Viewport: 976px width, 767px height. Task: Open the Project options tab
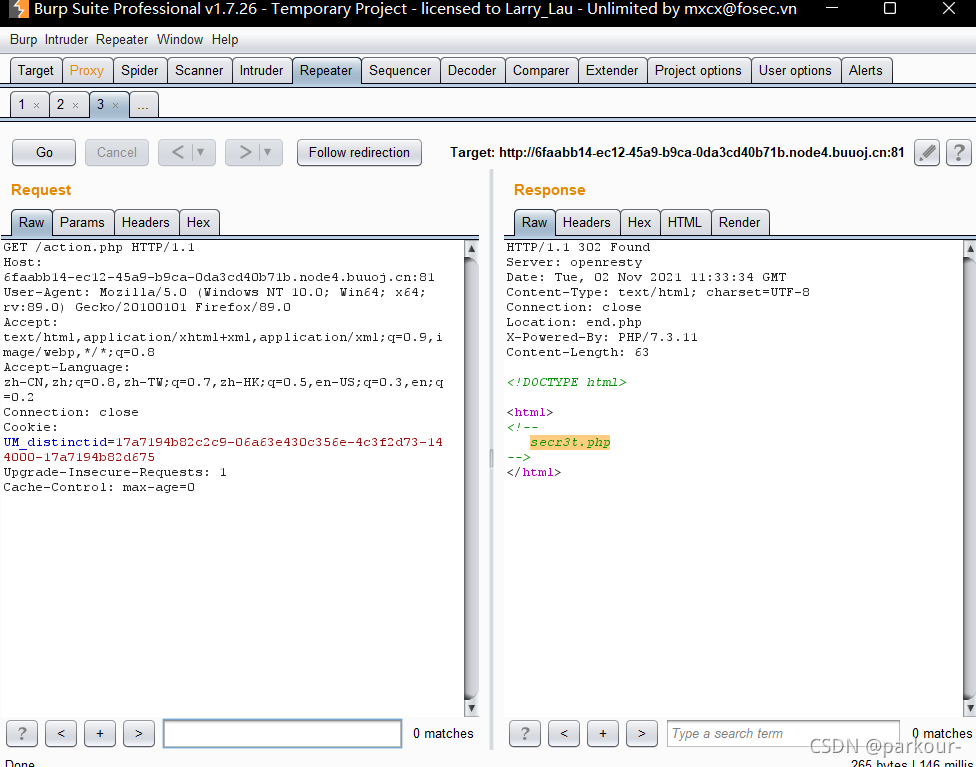click(x=698, y=70)
